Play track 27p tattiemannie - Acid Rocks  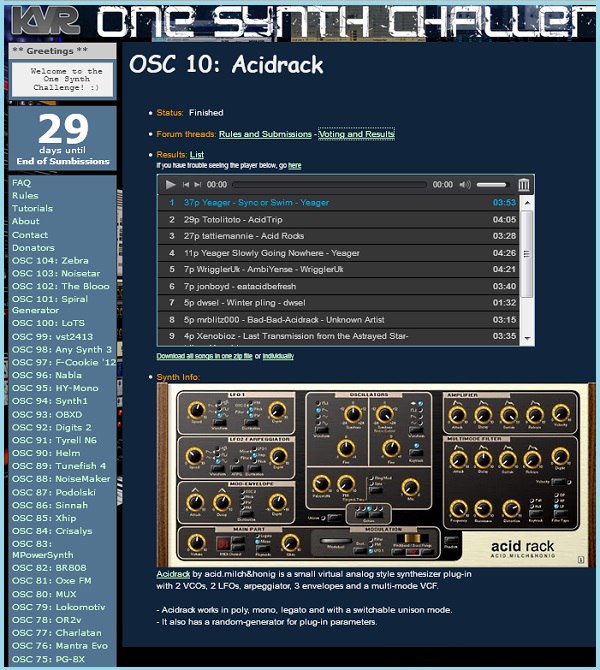click(338, 236)
